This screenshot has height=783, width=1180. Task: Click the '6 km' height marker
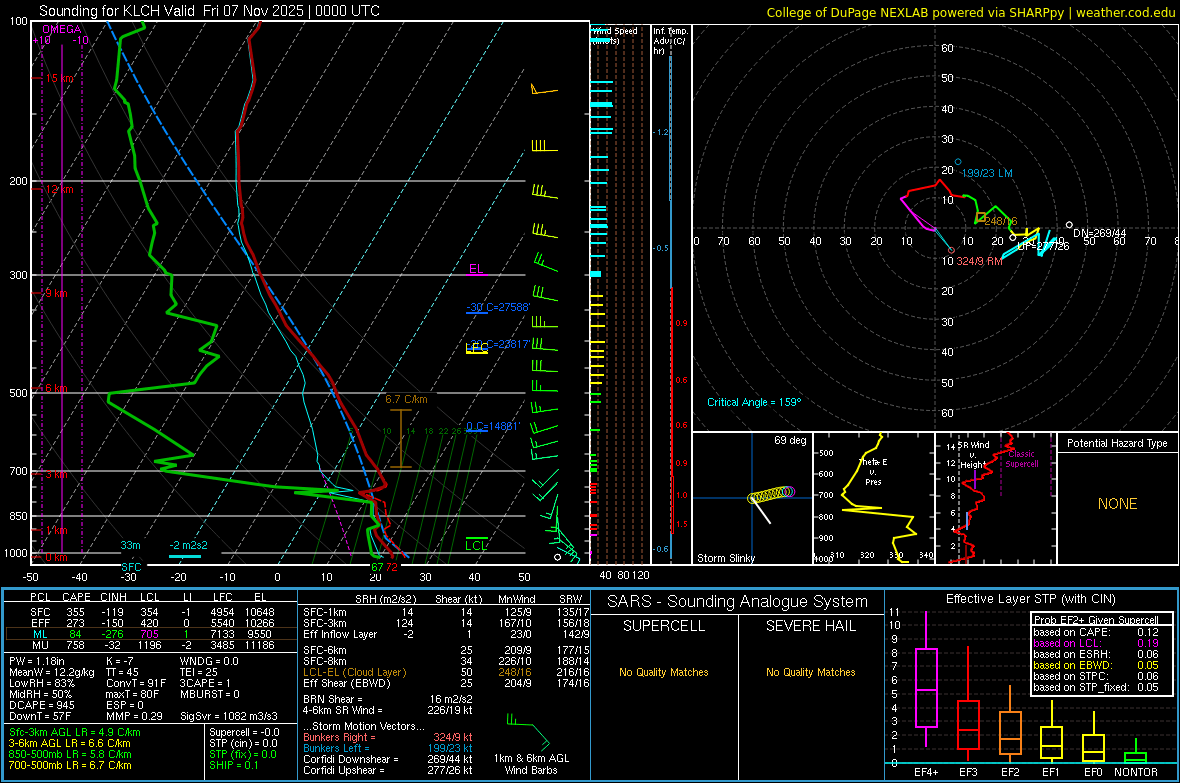pyautogui.click(x=56, y=388)
